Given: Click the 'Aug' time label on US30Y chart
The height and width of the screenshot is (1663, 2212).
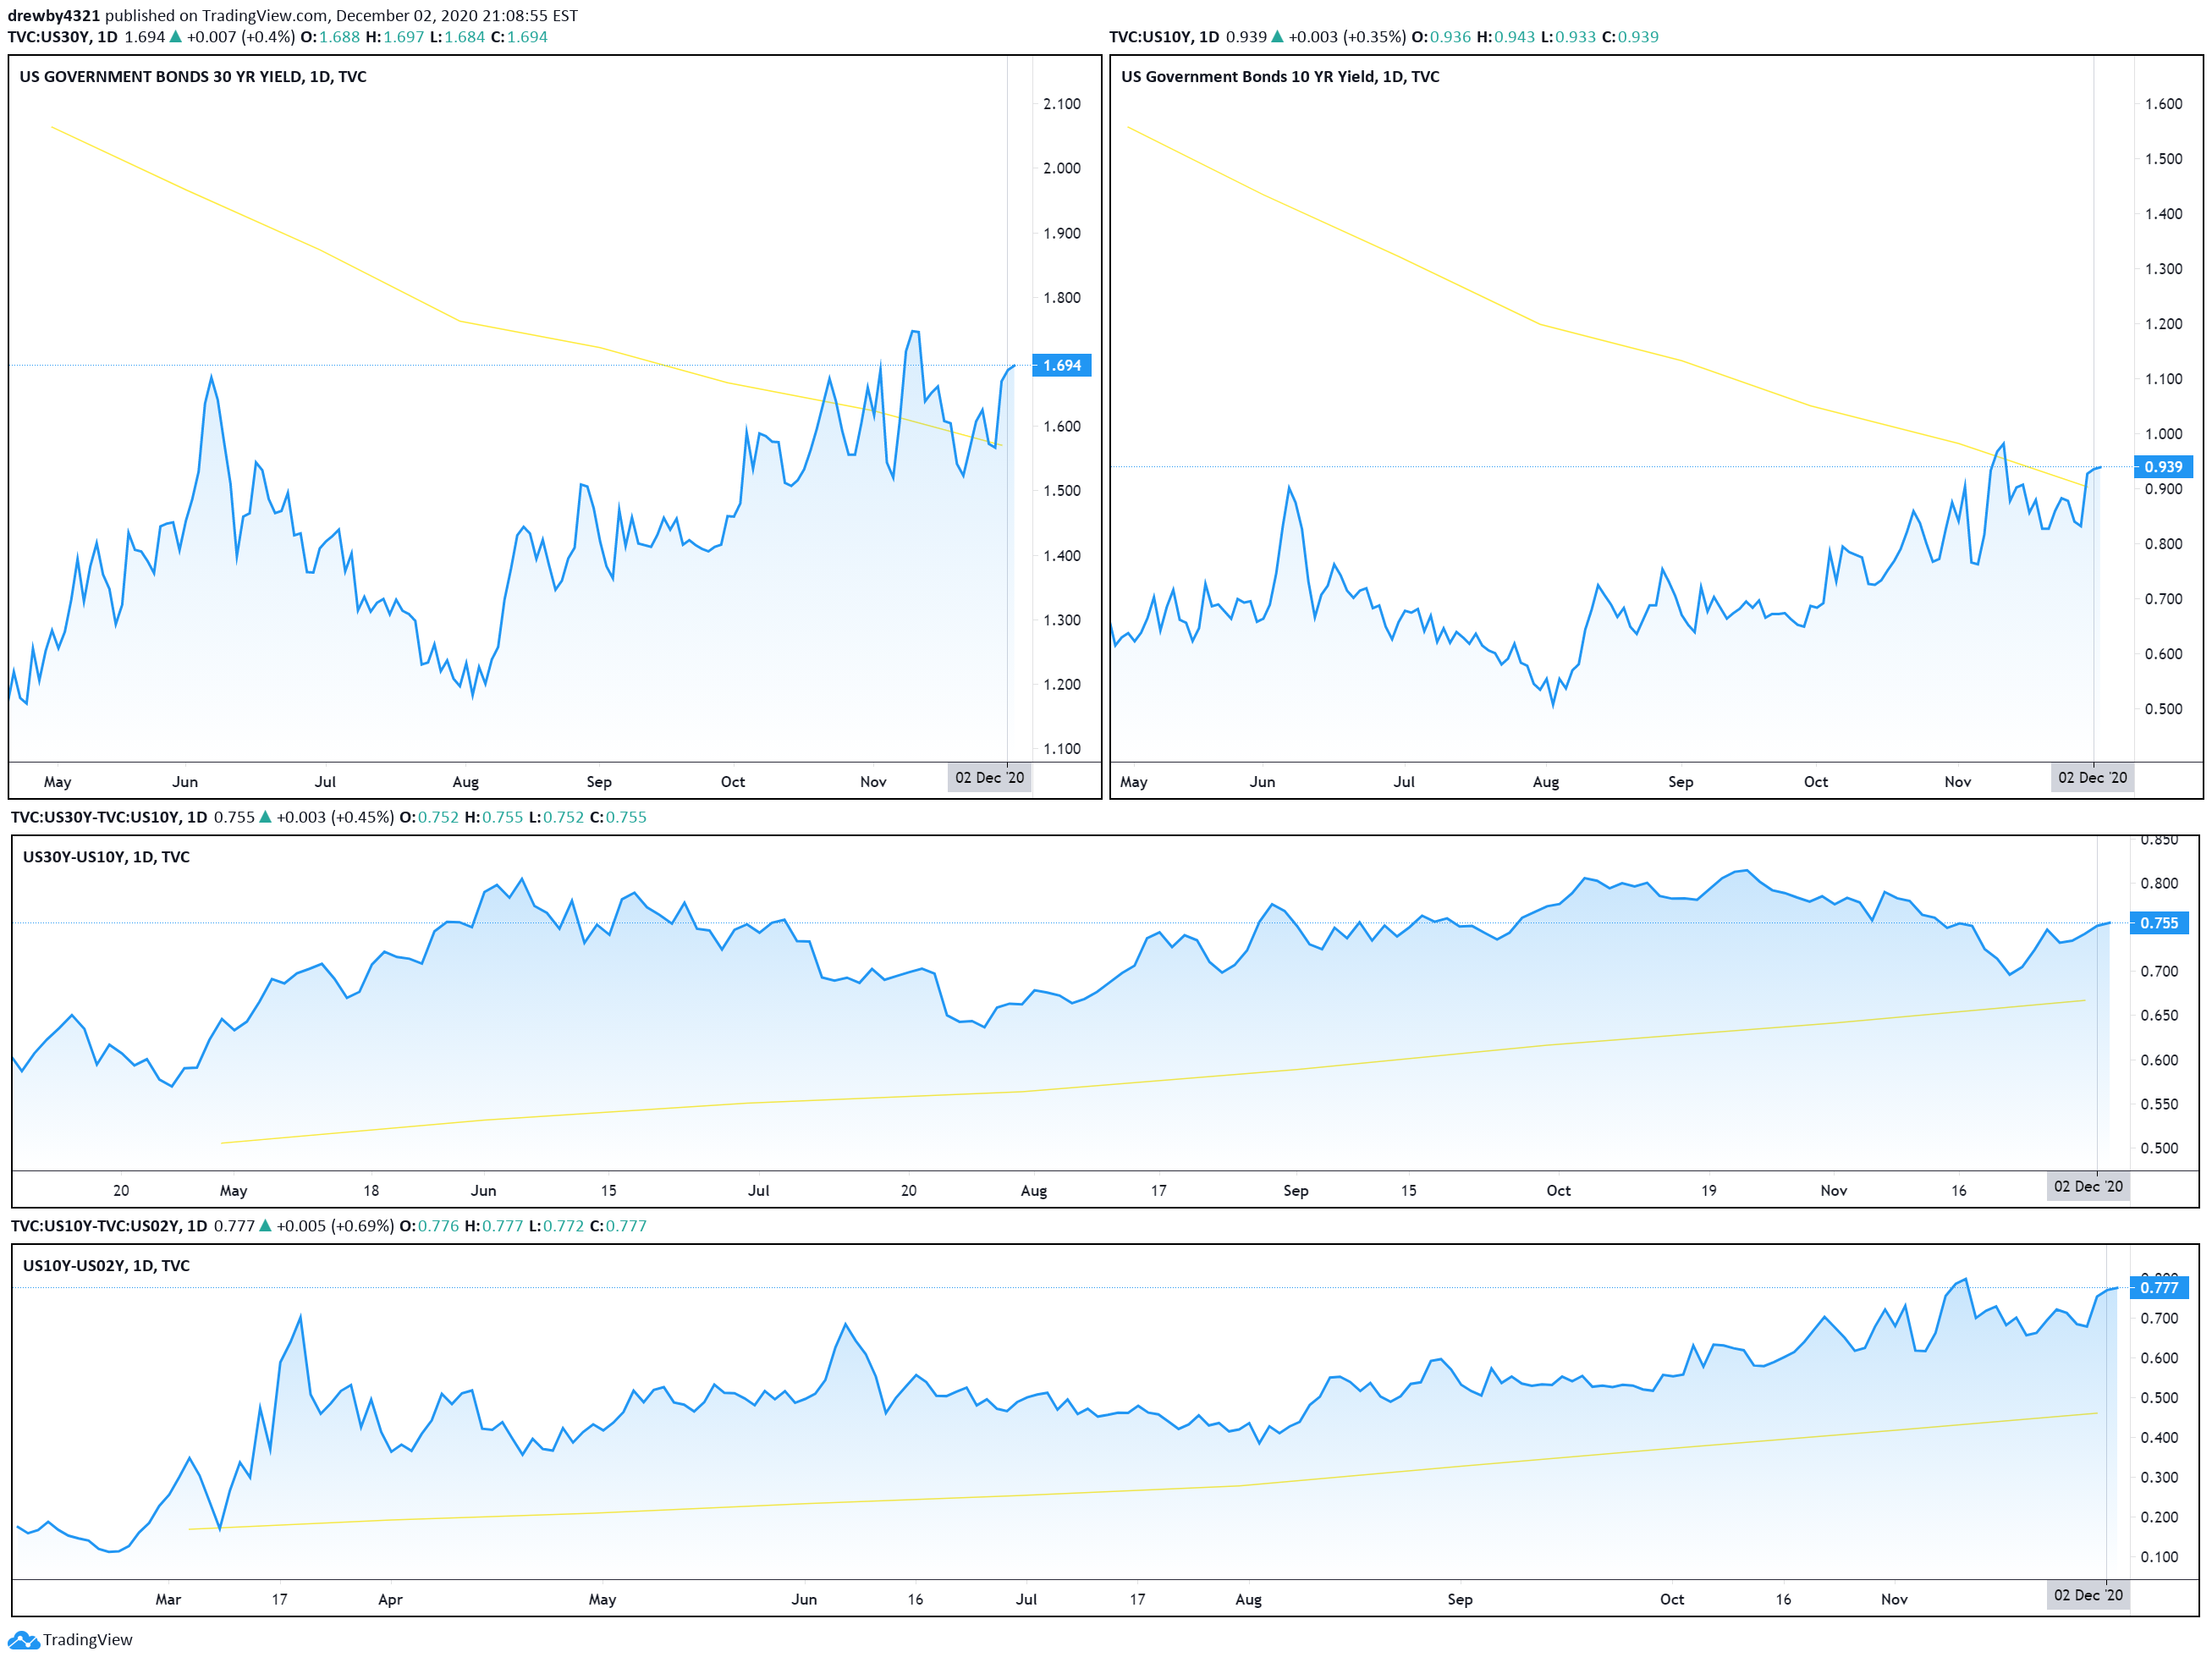Looking at the screenshot, I should point(466,782).
